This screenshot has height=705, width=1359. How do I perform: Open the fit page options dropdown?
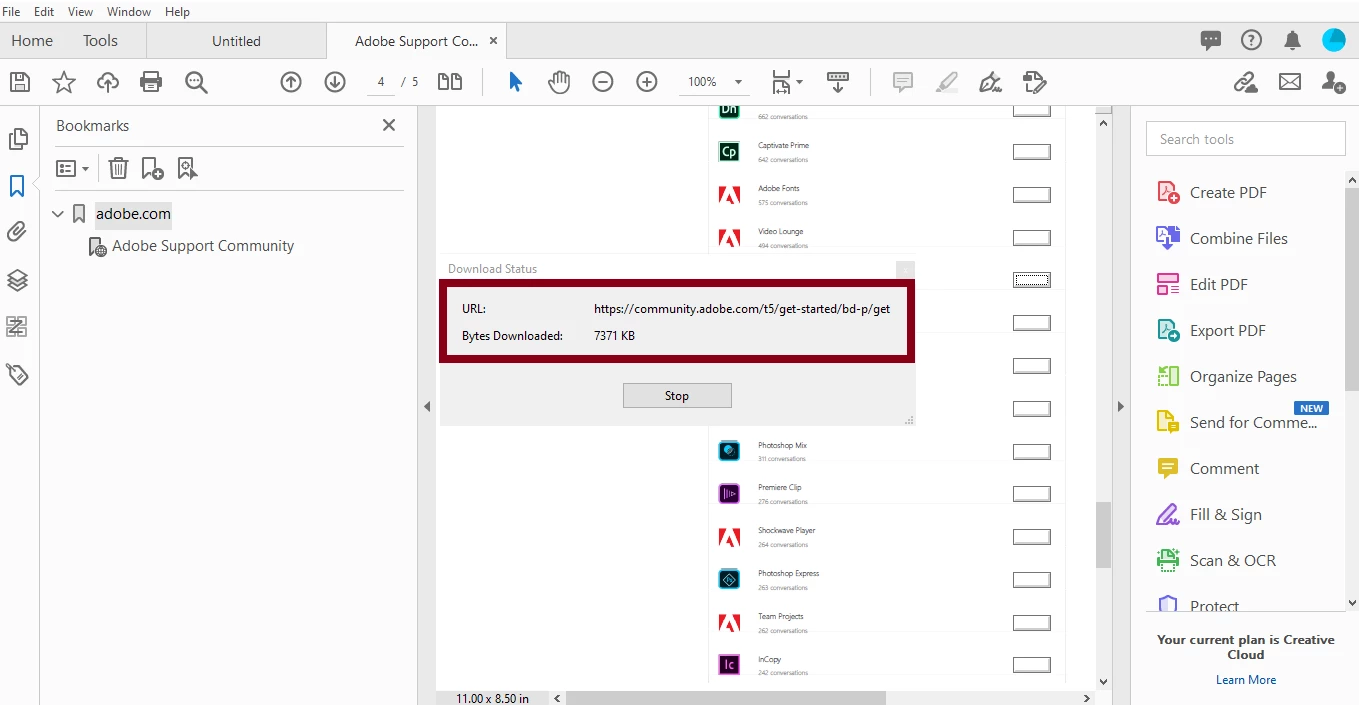pyautogui.click(x=787, y=82)
